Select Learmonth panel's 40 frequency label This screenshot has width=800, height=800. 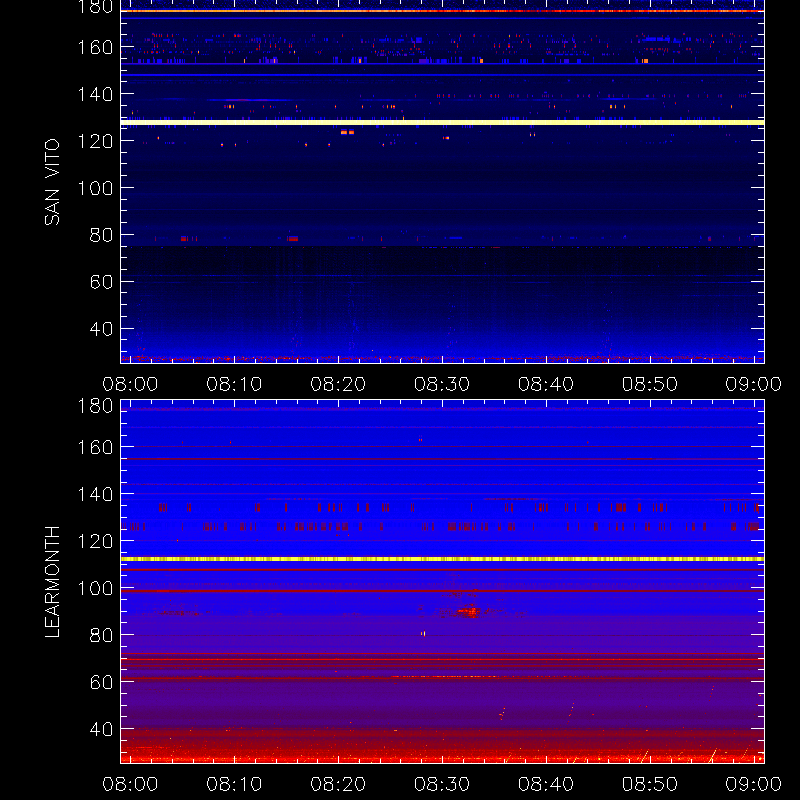[101, 729]
